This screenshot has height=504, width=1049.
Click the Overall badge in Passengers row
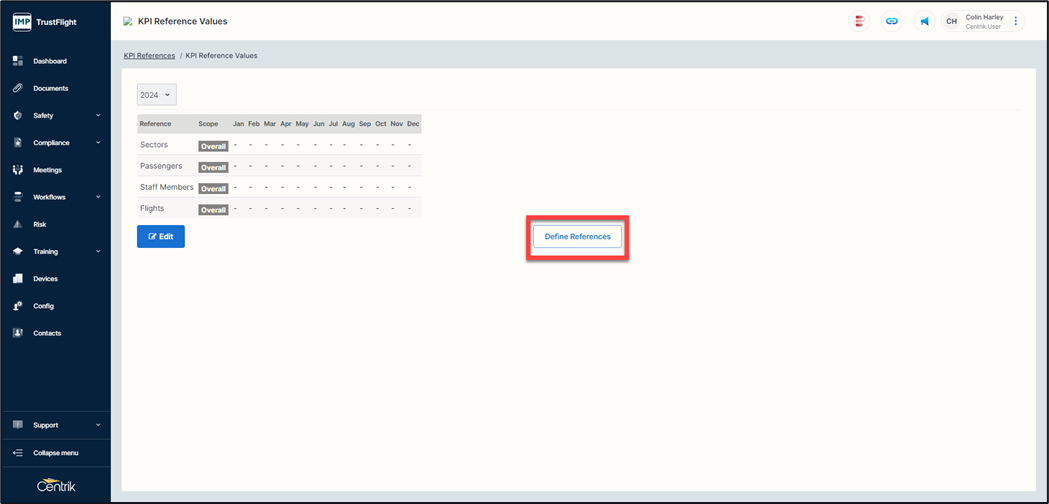(x=213, y=167)
